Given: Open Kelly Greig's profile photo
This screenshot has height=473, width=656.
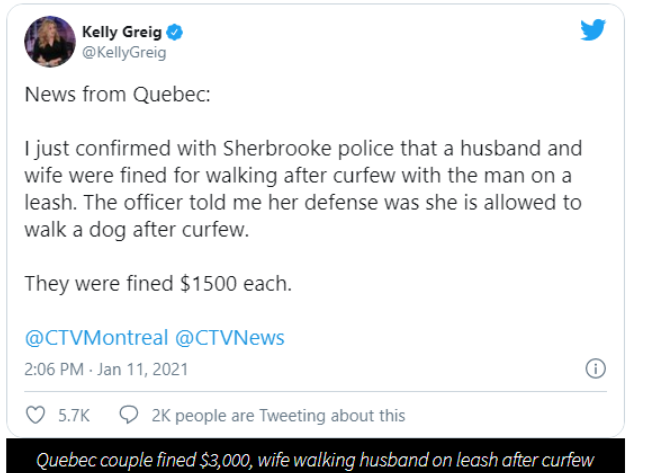Looking at the screenshot, I should 50,42.
